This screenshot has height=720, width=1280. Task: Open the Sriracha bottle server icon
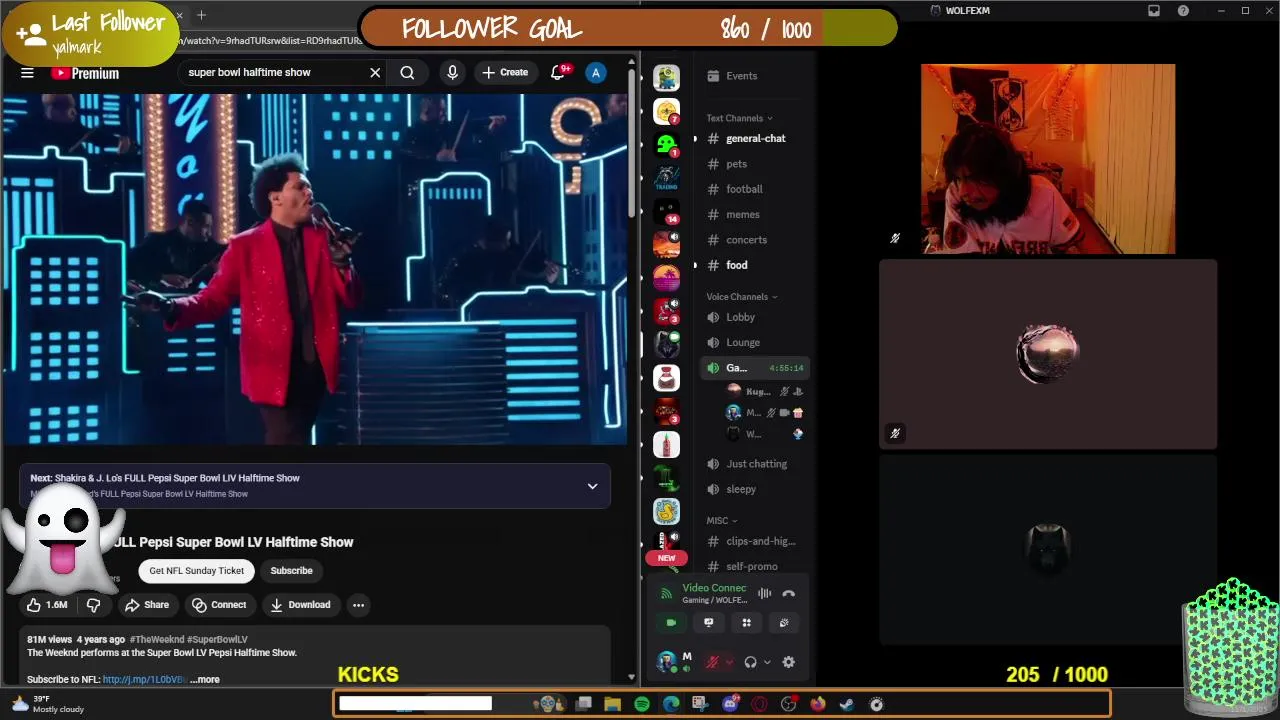tap(666, 444)
